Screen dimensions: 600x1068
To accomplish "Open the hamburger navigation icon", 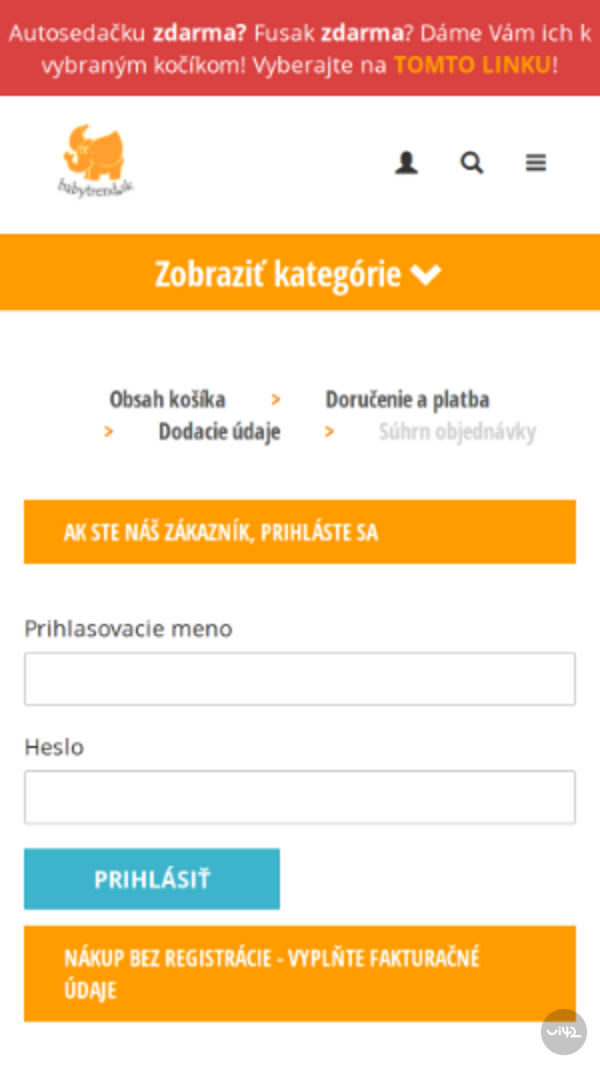I will pyautogui.click(x=536, y=162).
